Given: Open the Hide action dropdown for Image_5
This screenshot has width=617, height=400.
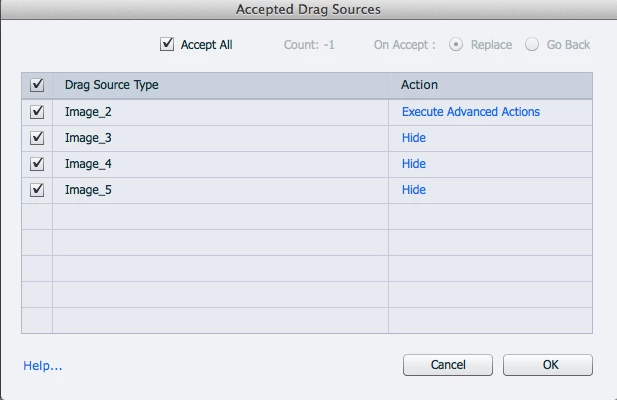Looking at the screenshot, I should 414,190.
